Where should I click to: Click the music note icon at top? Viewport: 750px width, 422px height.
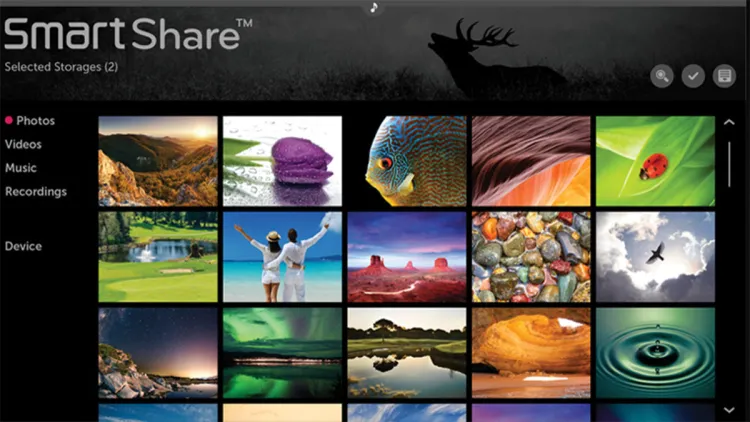click(x=374, y=7)
